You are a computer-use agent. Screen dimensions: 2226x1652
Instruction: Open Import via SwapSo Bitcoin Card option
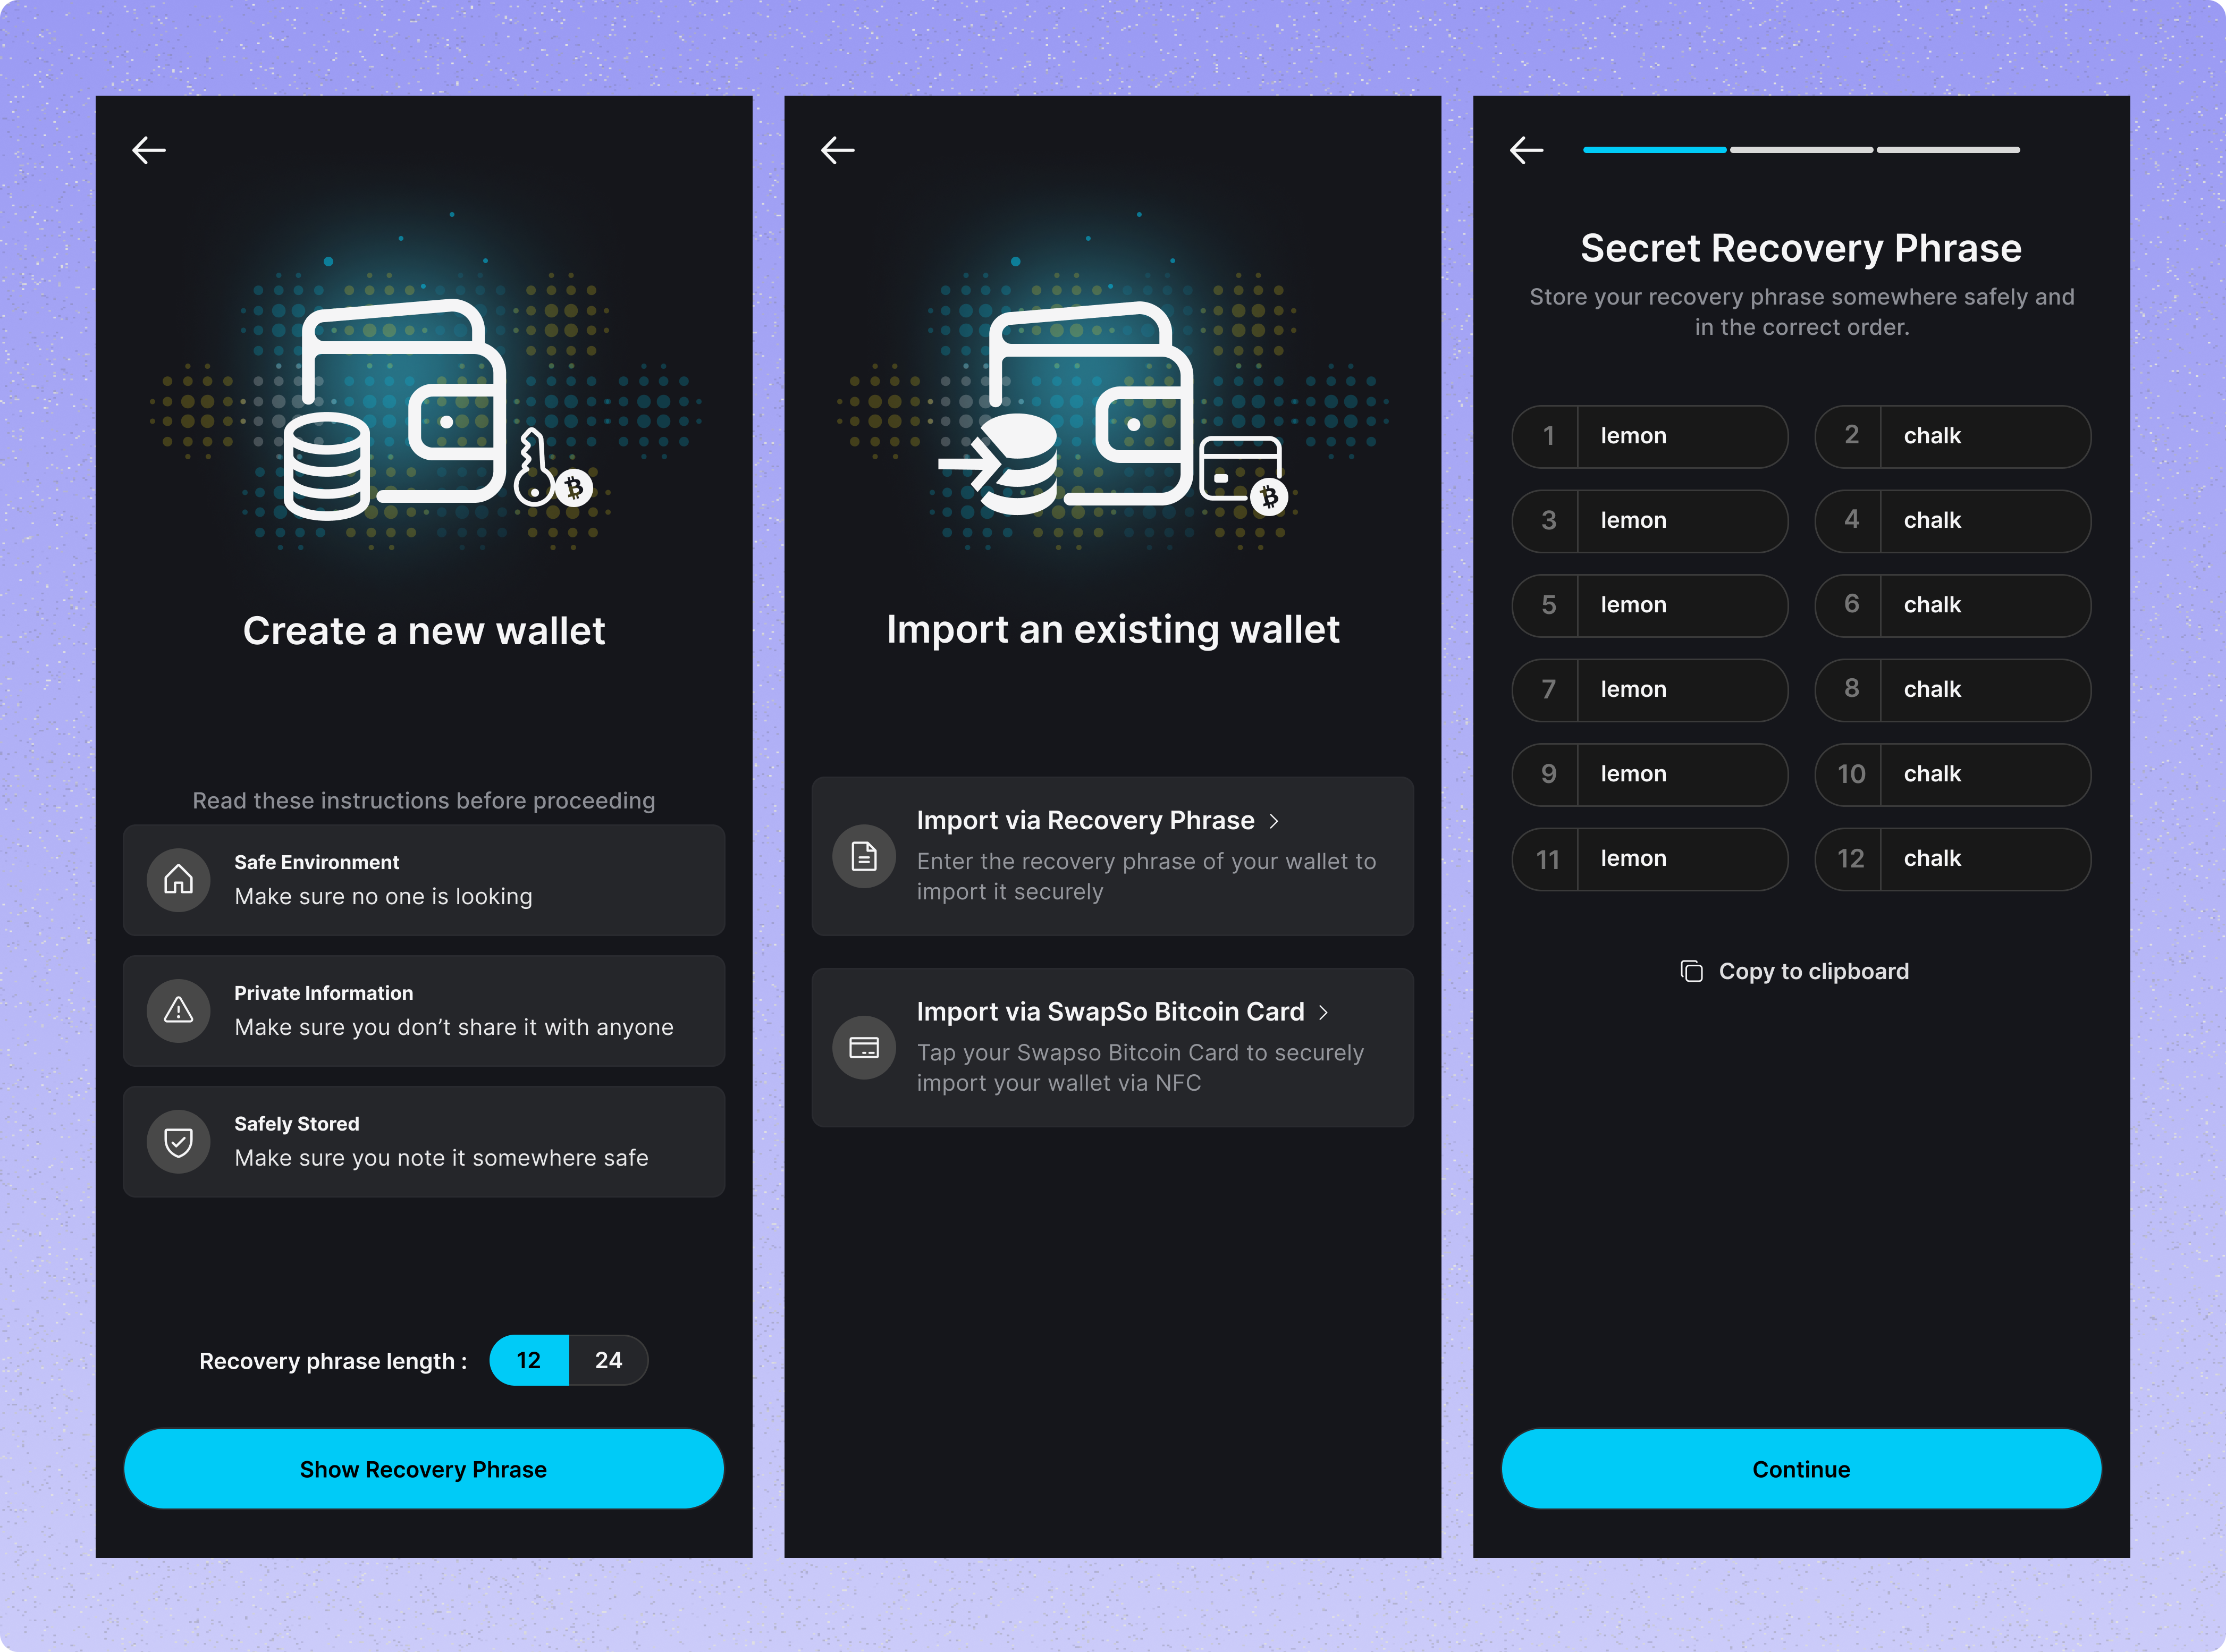click(x=1110, y=1012)
